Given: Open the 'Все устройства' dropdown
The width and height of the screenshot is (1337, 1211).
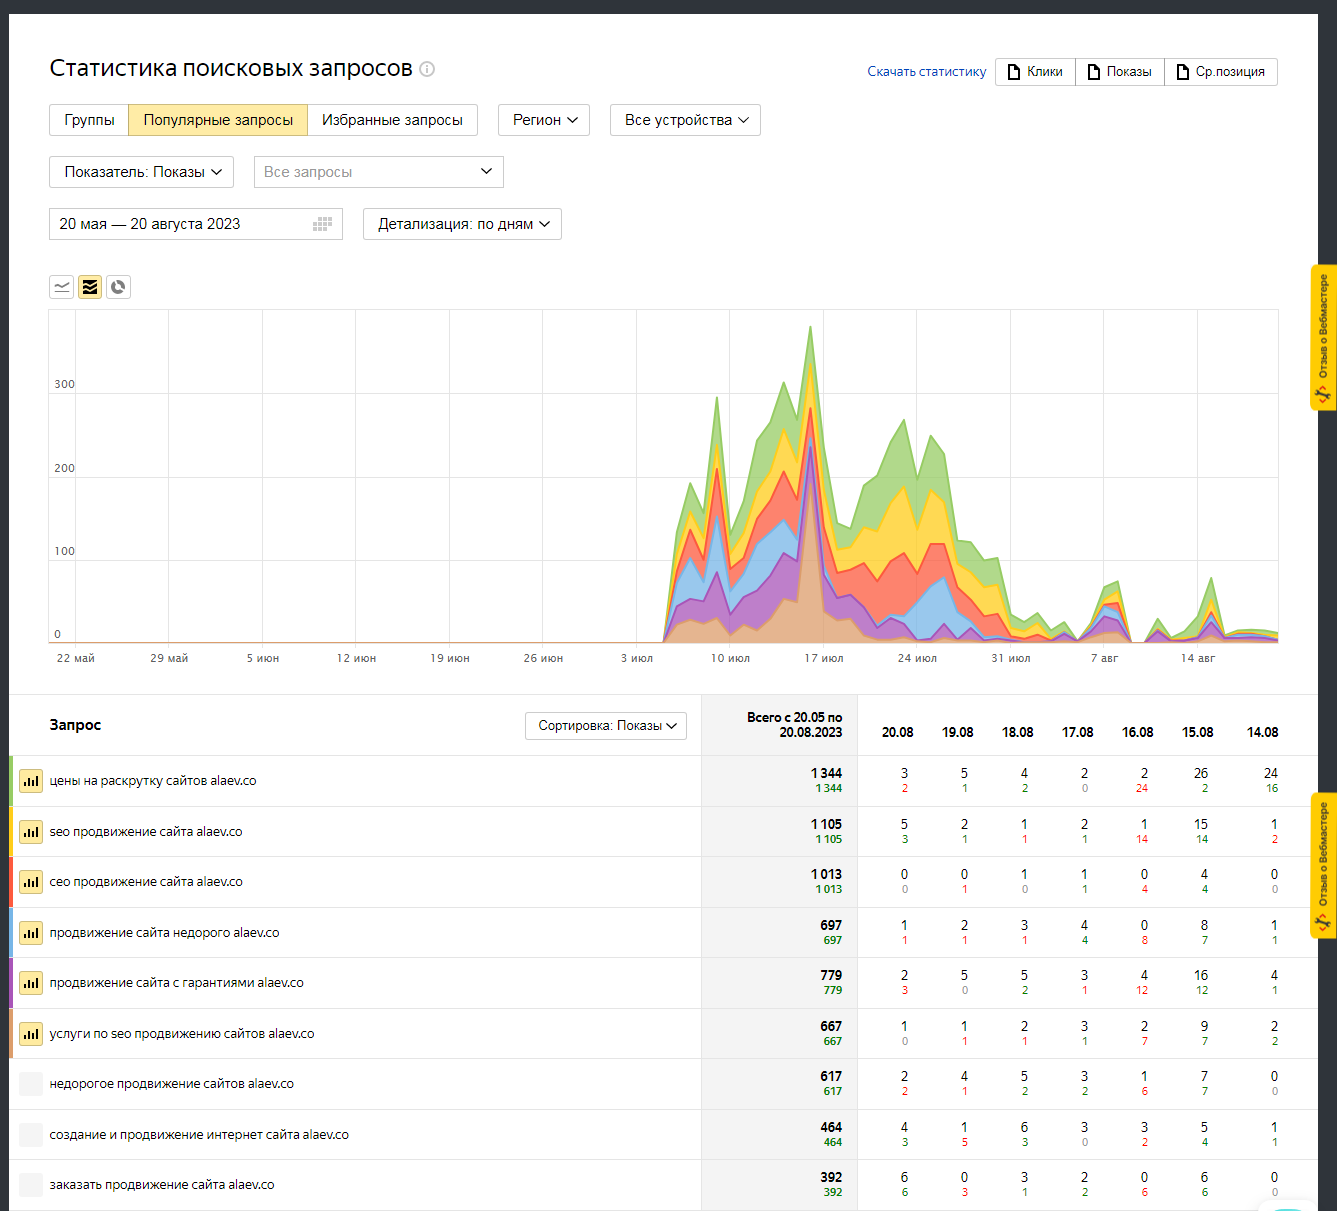Looking at the screenshot, I should tap(685, 120).
